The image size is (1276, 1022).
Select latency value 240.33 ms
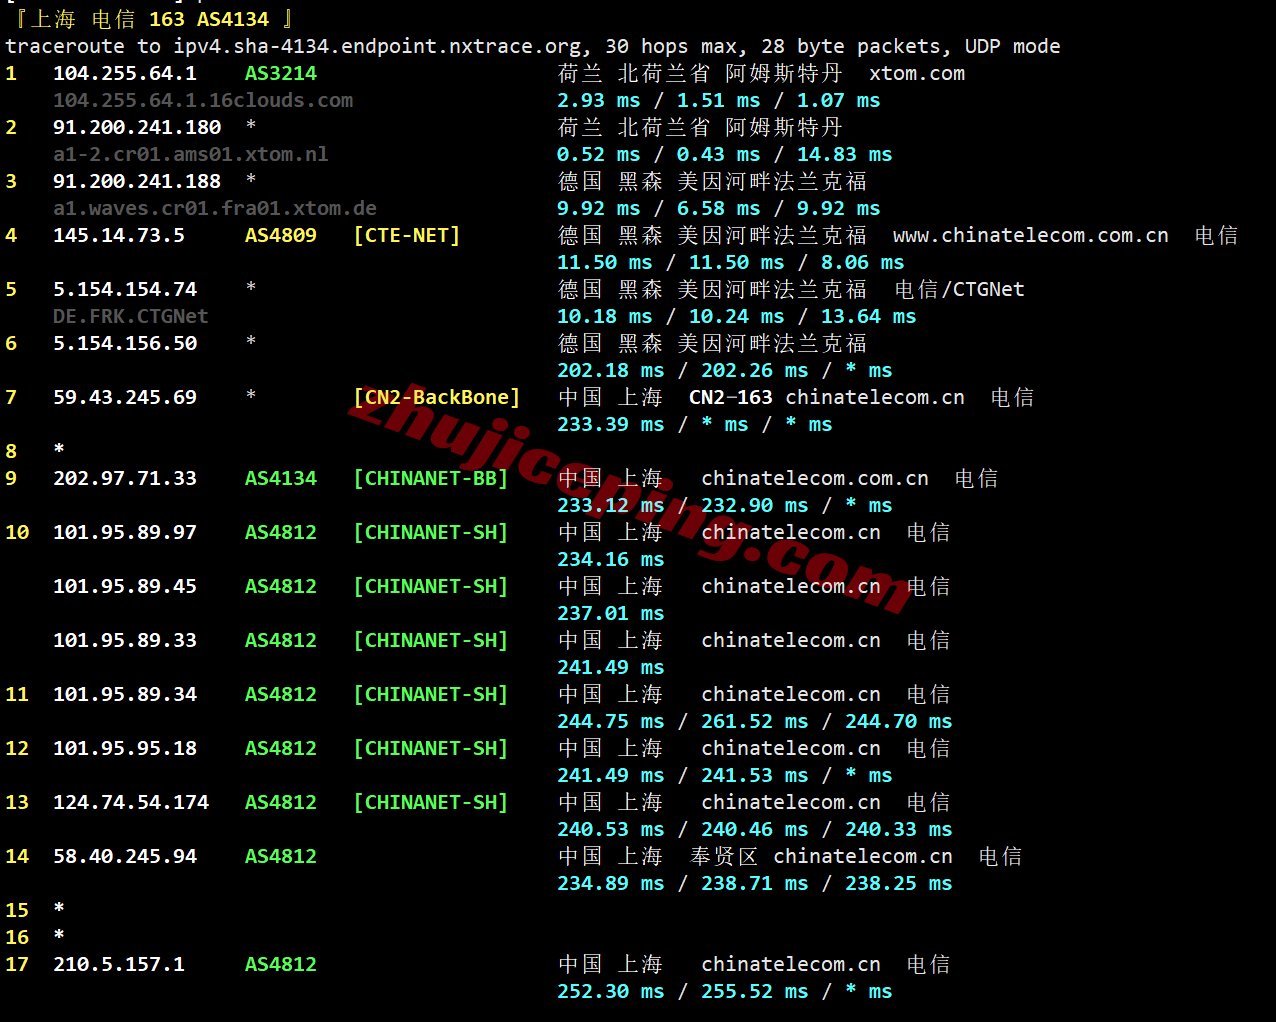[899, 830]
